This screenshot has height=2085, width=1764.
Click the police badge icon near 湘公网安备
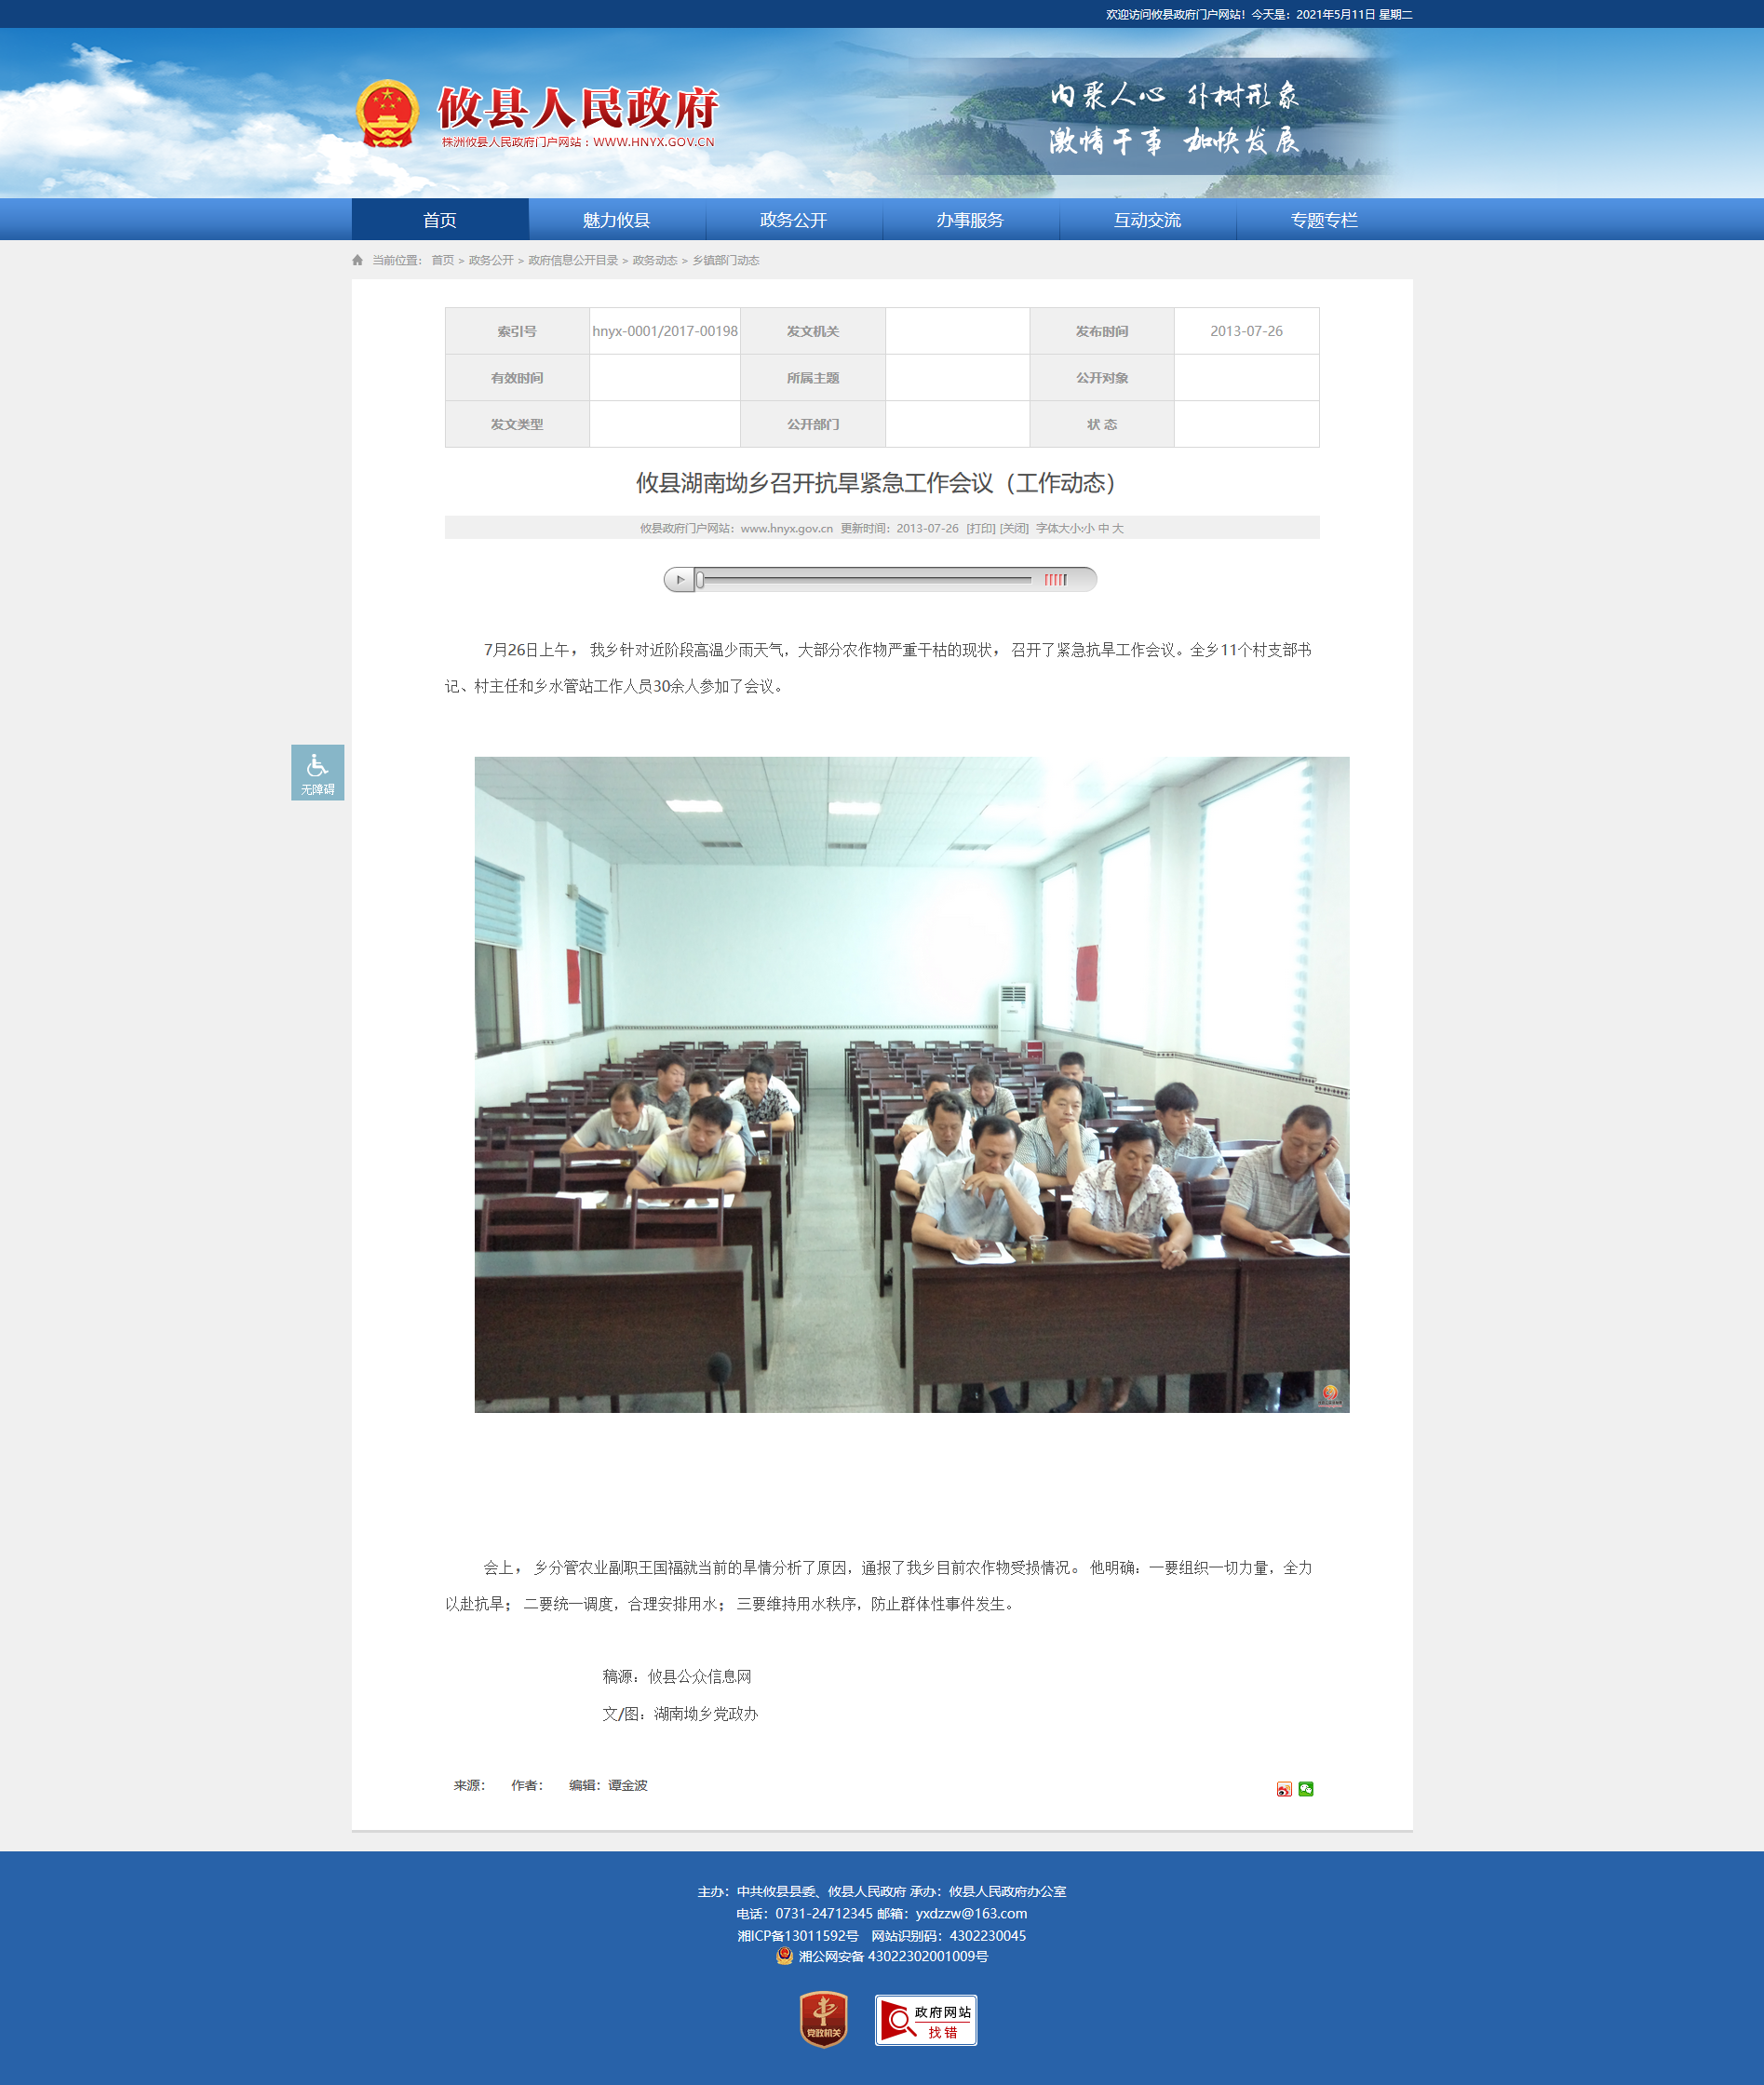tap(784, 1956)
